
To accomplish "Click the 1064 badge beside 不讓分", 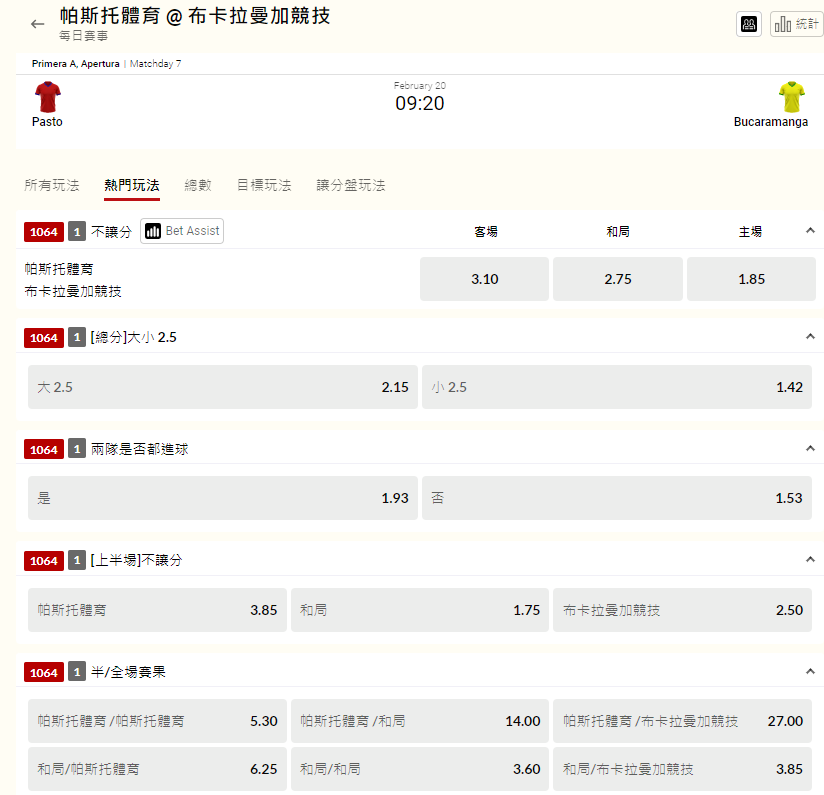I will (x=44, y=232).
